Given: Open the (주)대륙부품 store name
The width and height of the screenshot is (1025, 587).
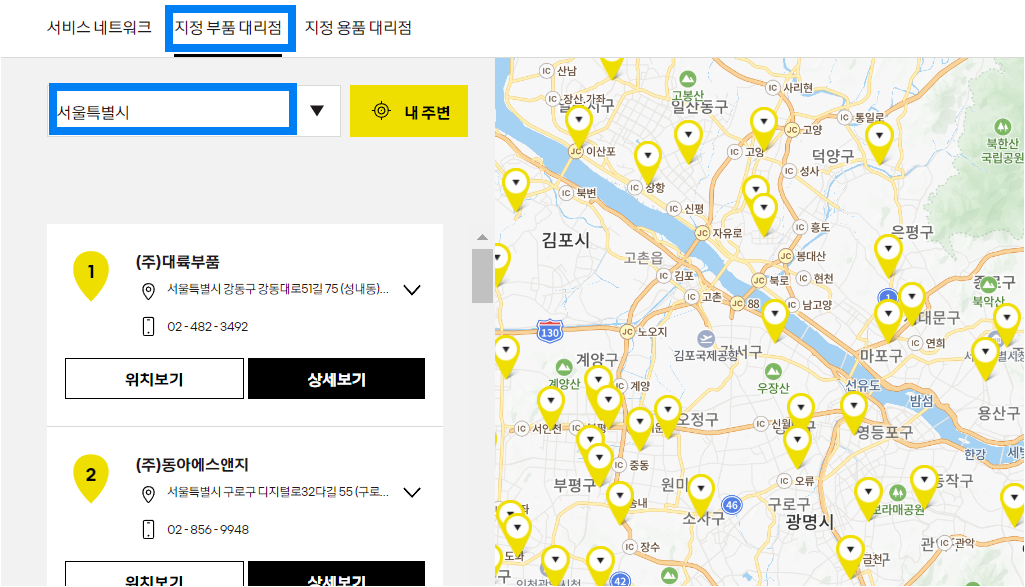Looking at the screenshot, I should tap(178, 261).
